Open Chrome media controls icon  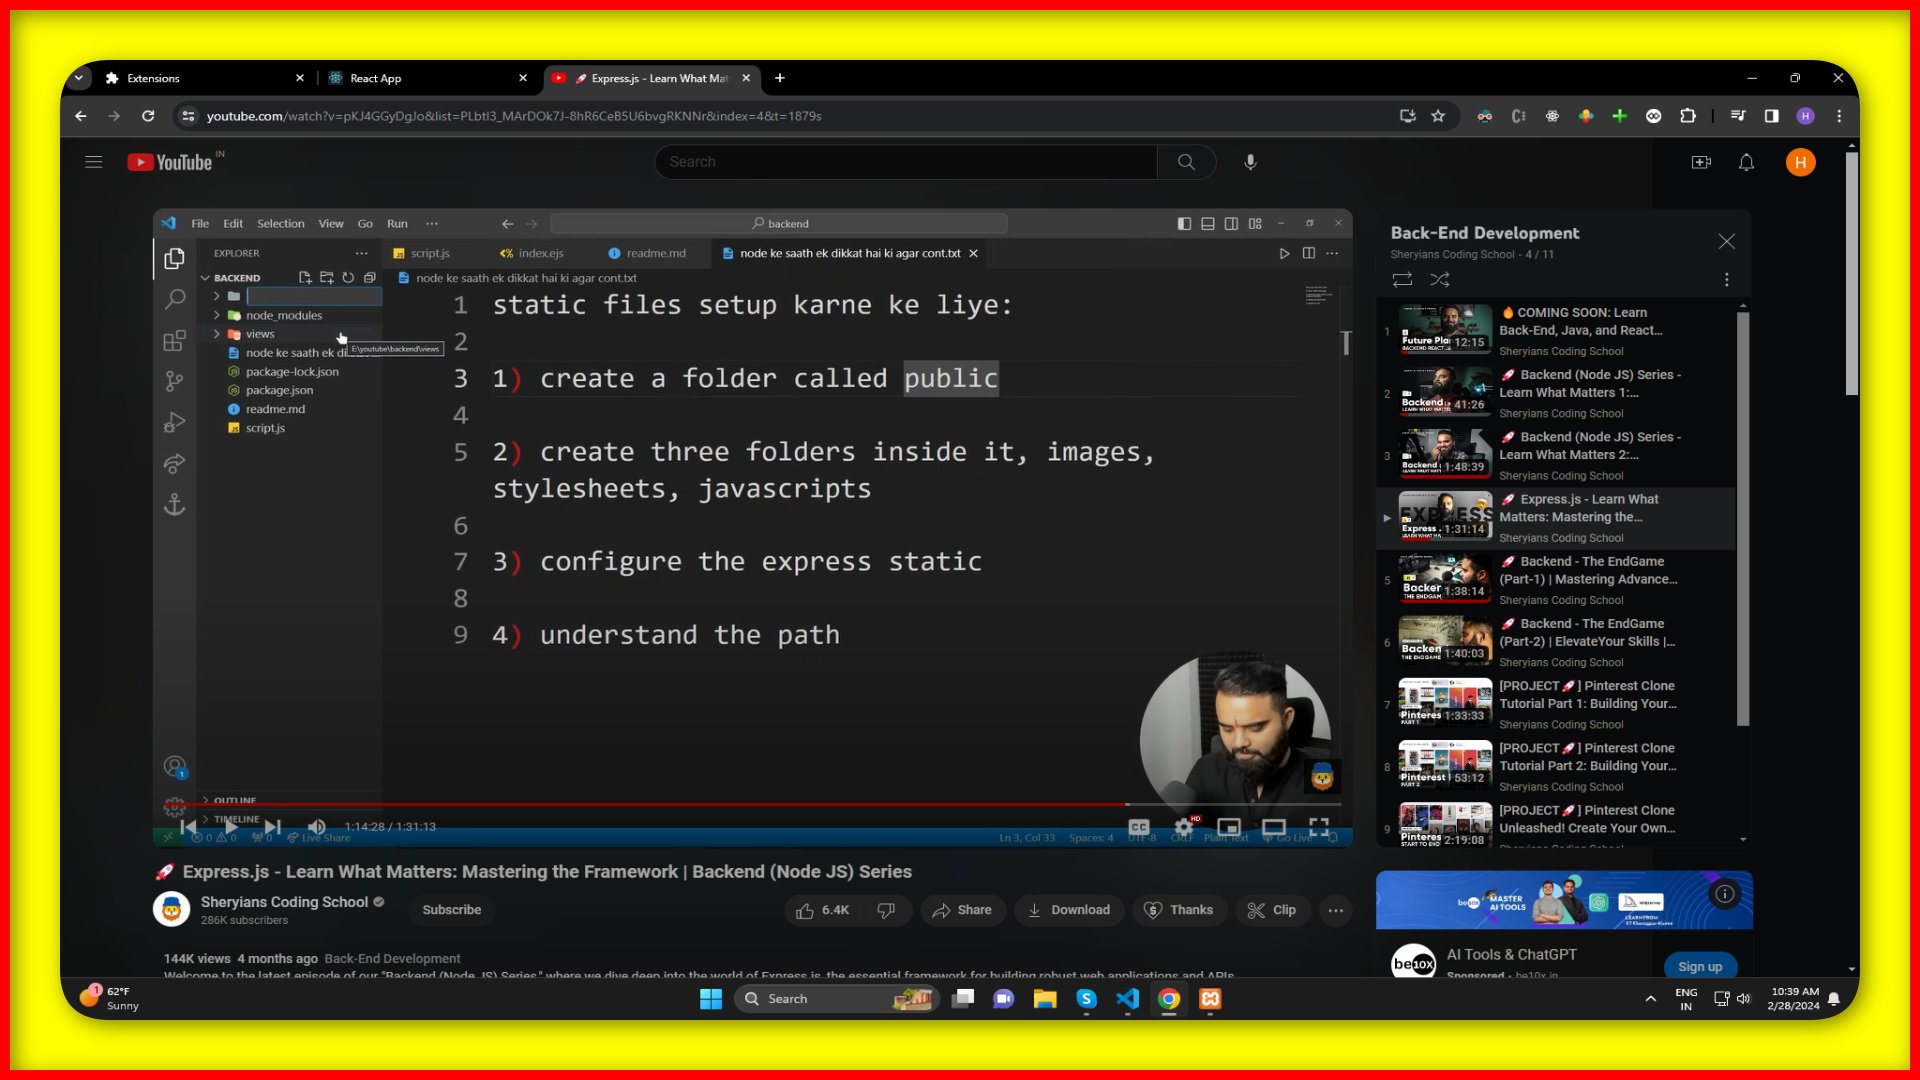(x=1738, y=116)
